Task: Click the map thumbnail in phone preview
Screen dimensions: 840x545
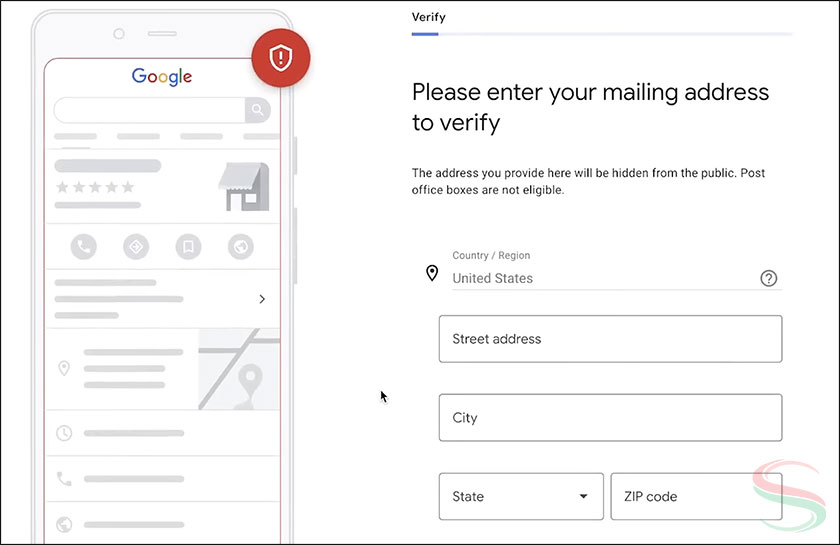Action: point(239,369)
